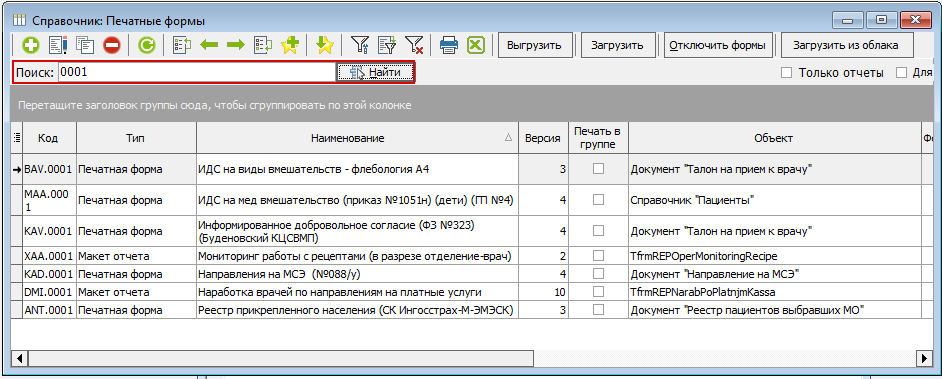Toggle Печать в группе for DMI.0001 row
Image resolution: width=942 pixels, height=379 pixels.
coord(598,292)
